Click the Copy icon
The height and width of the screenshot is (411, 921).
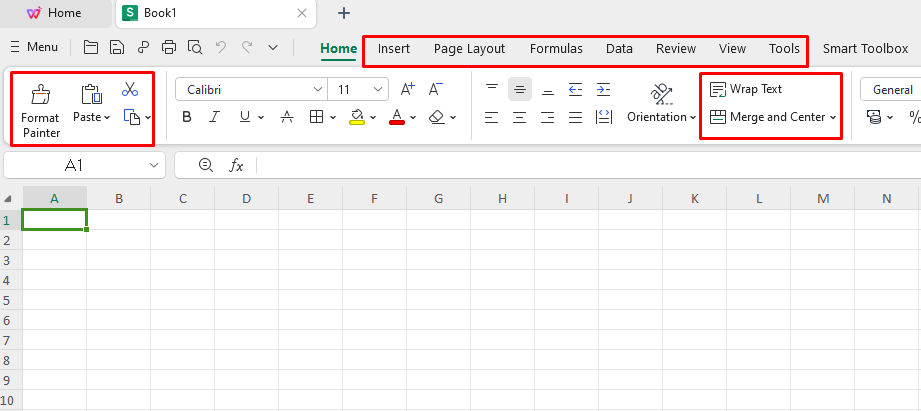pyautogui.click(x=132, y=117)
